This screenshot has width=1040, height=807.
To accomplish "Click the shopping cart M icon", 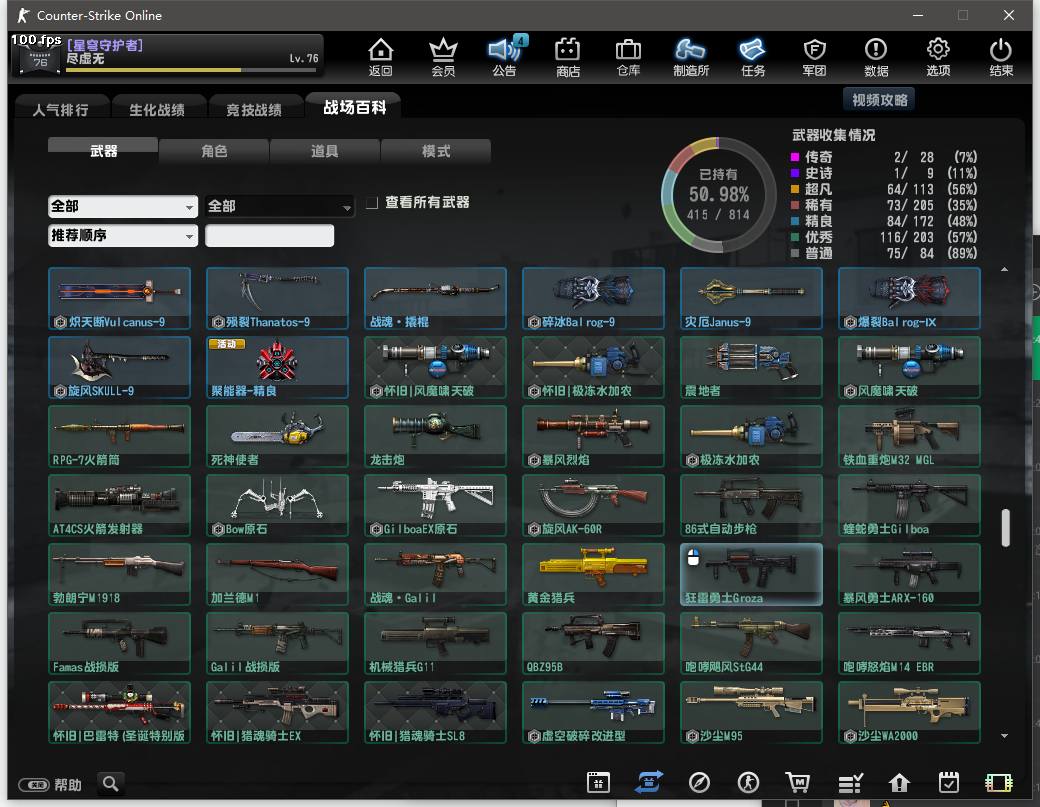I will tap(798, 782).
